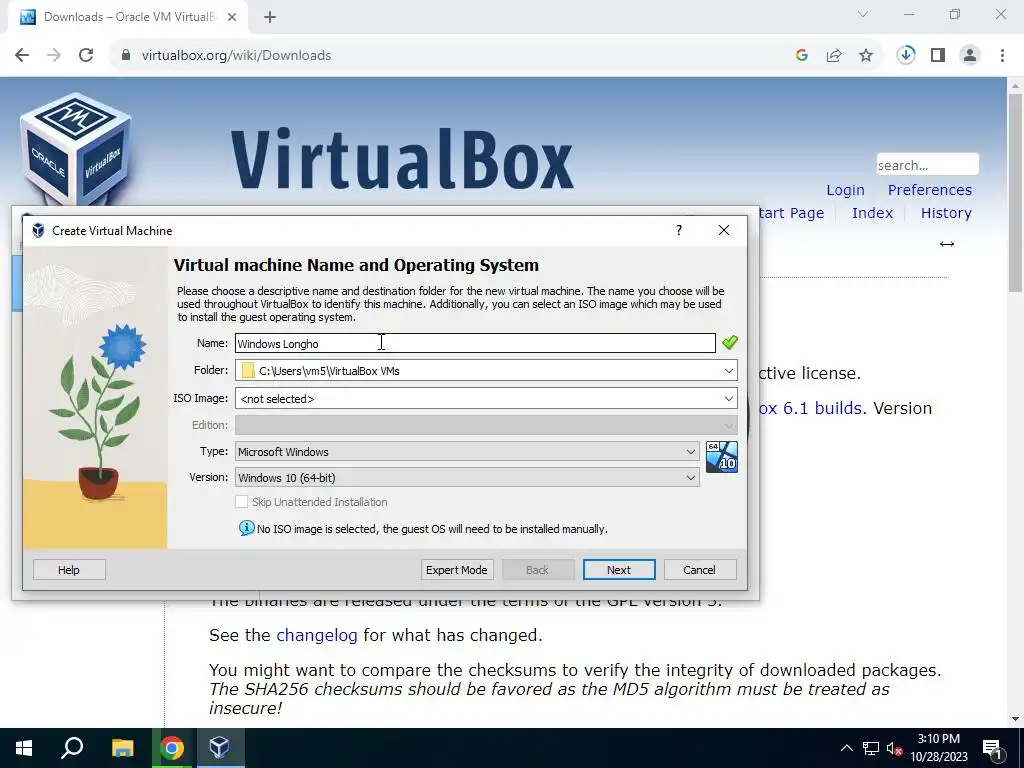This screenshot has width=1024, height=768.
Task: Expand the Folder dropdown
Action: point(728,370)
